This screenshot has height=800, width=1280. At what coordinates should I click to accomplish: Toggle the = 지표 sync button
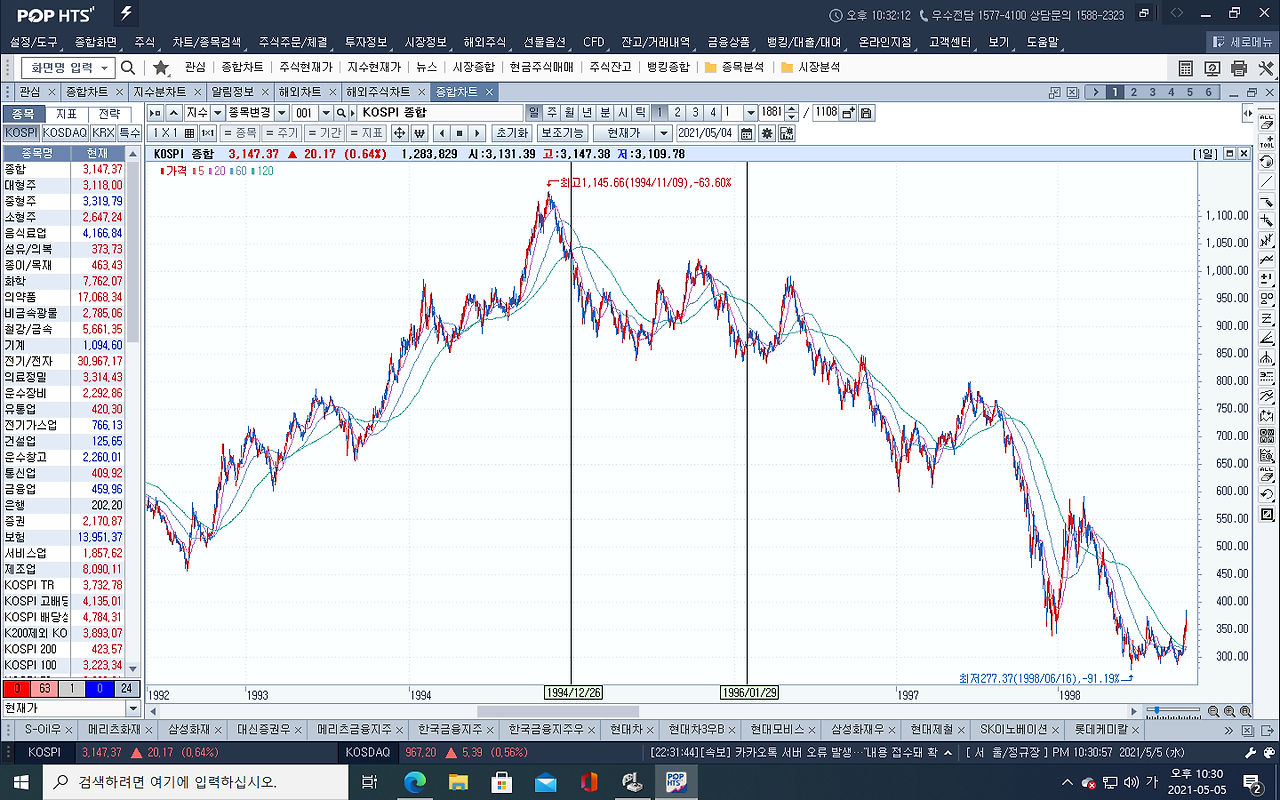click(366, 133)
